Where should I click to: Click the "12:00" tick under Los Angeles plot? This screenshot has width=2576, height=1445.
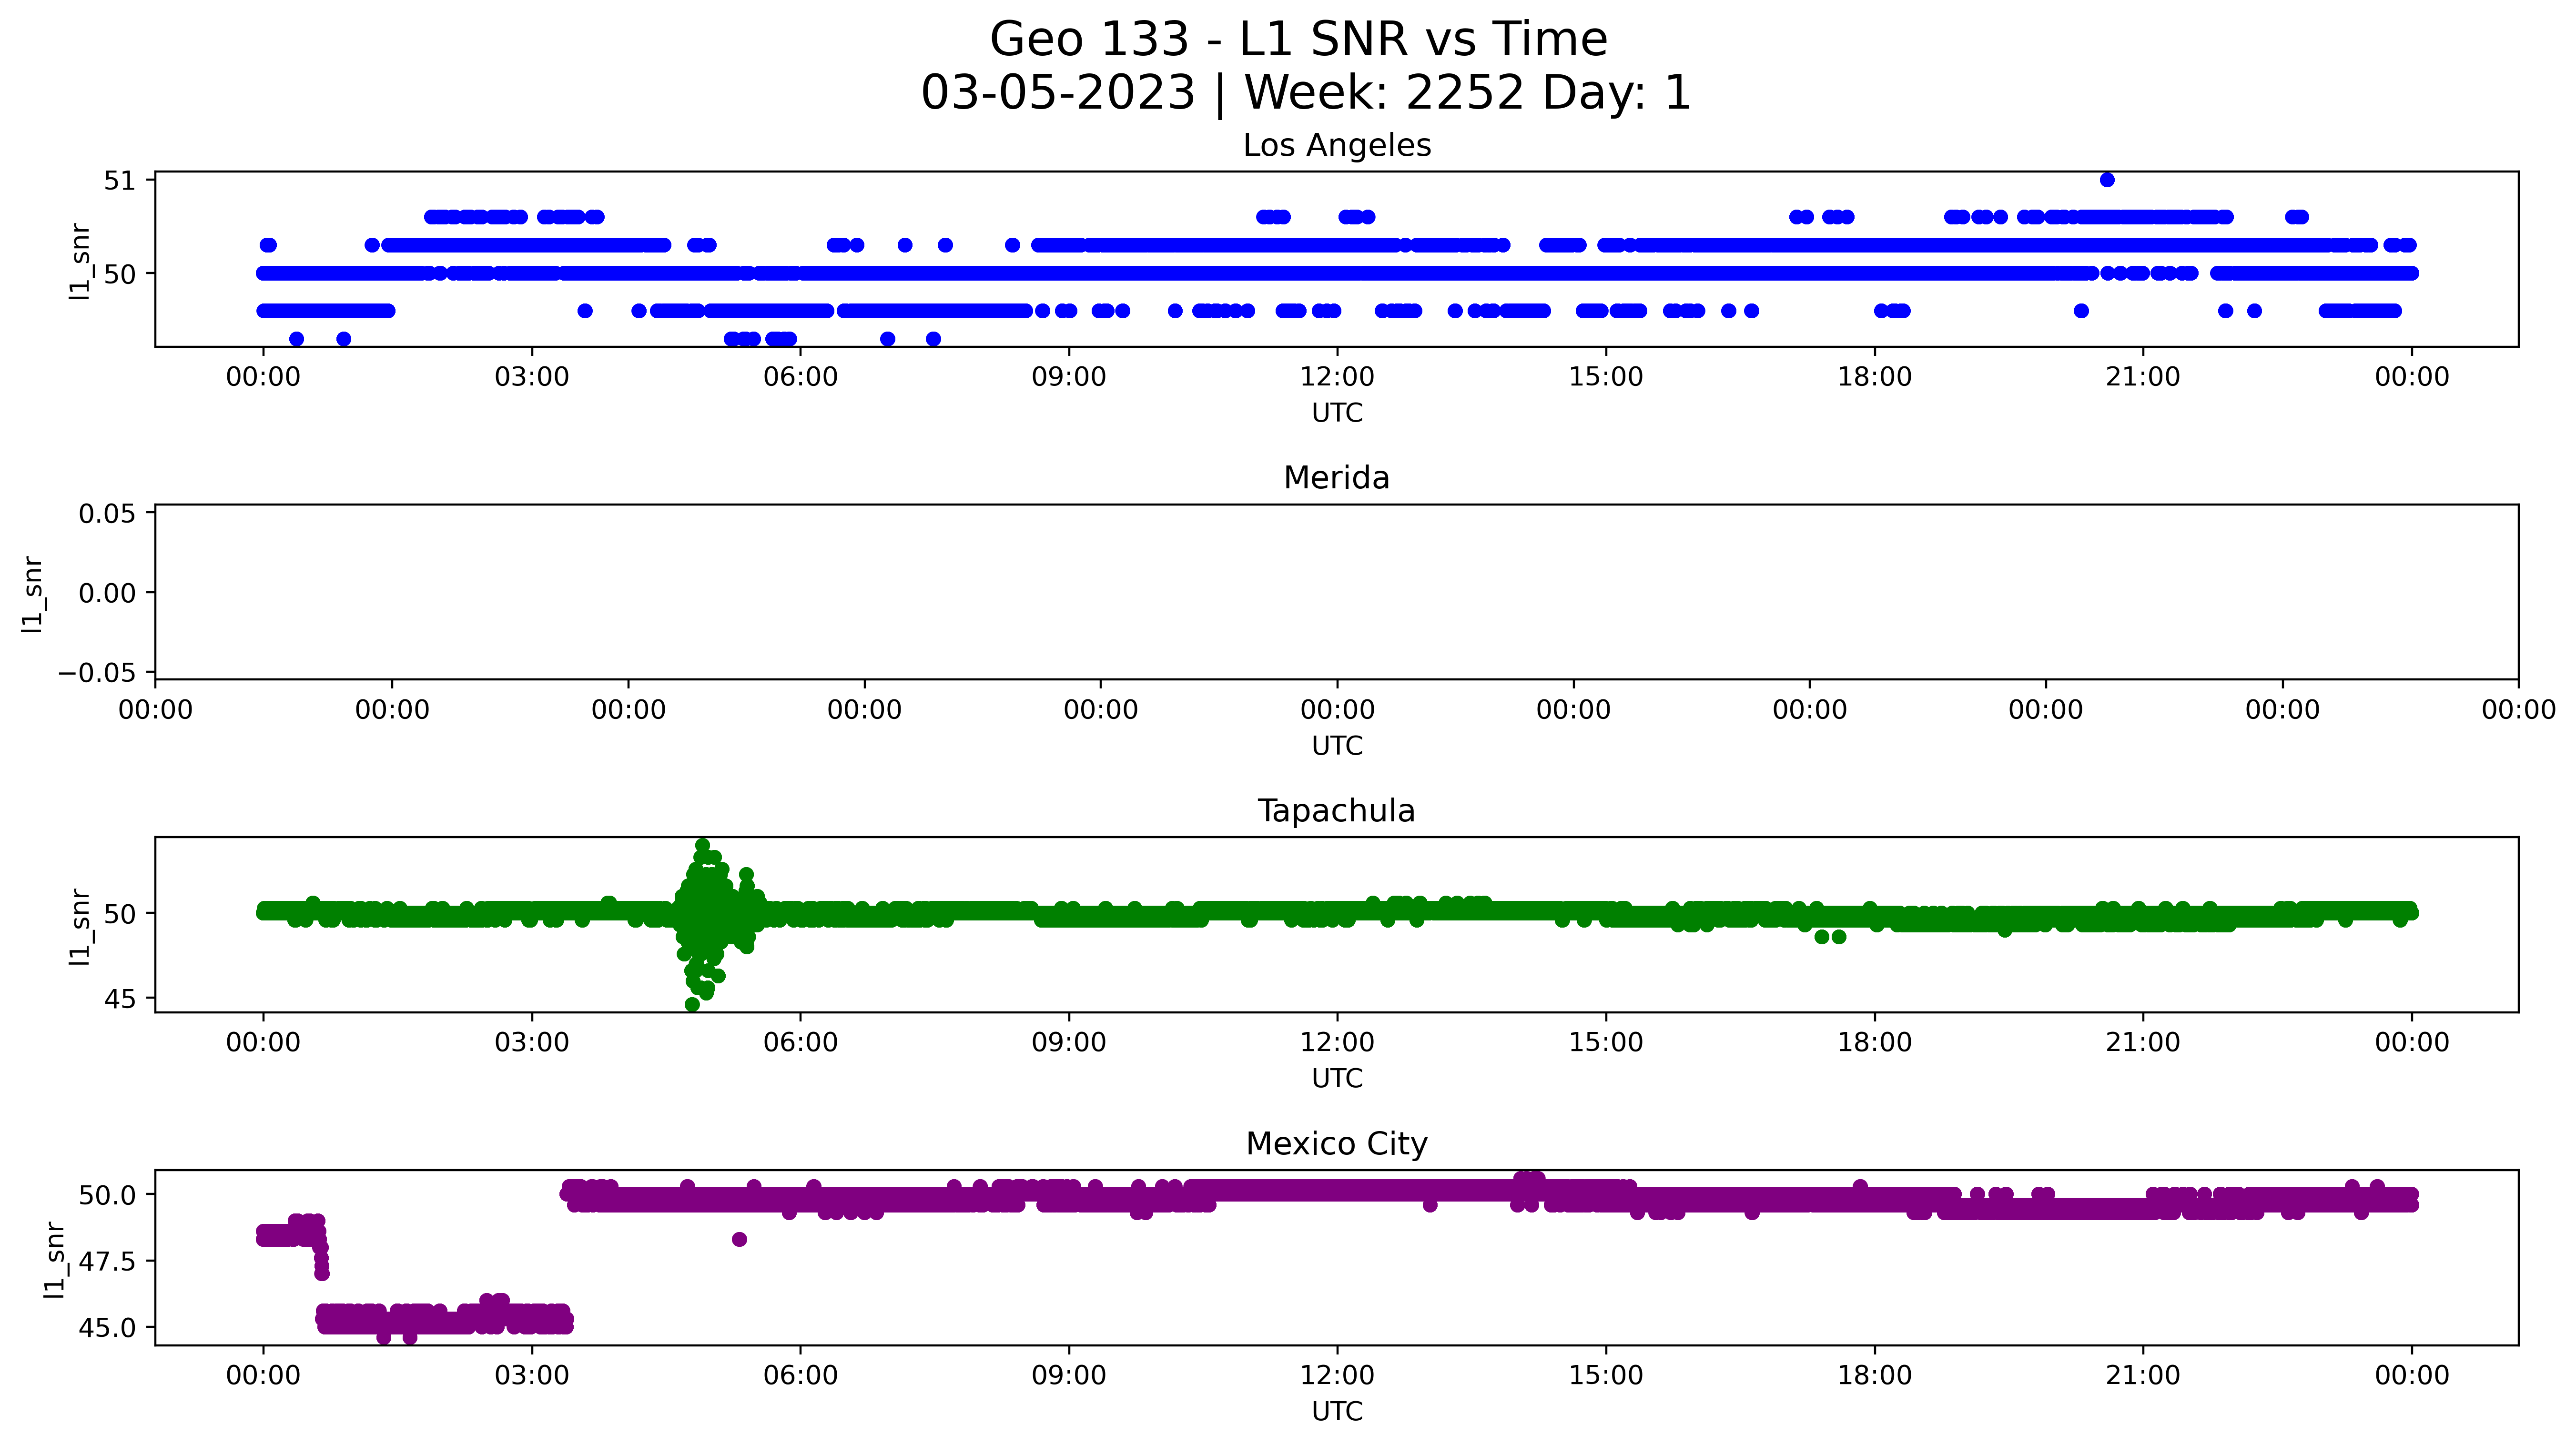[1337, 377]
